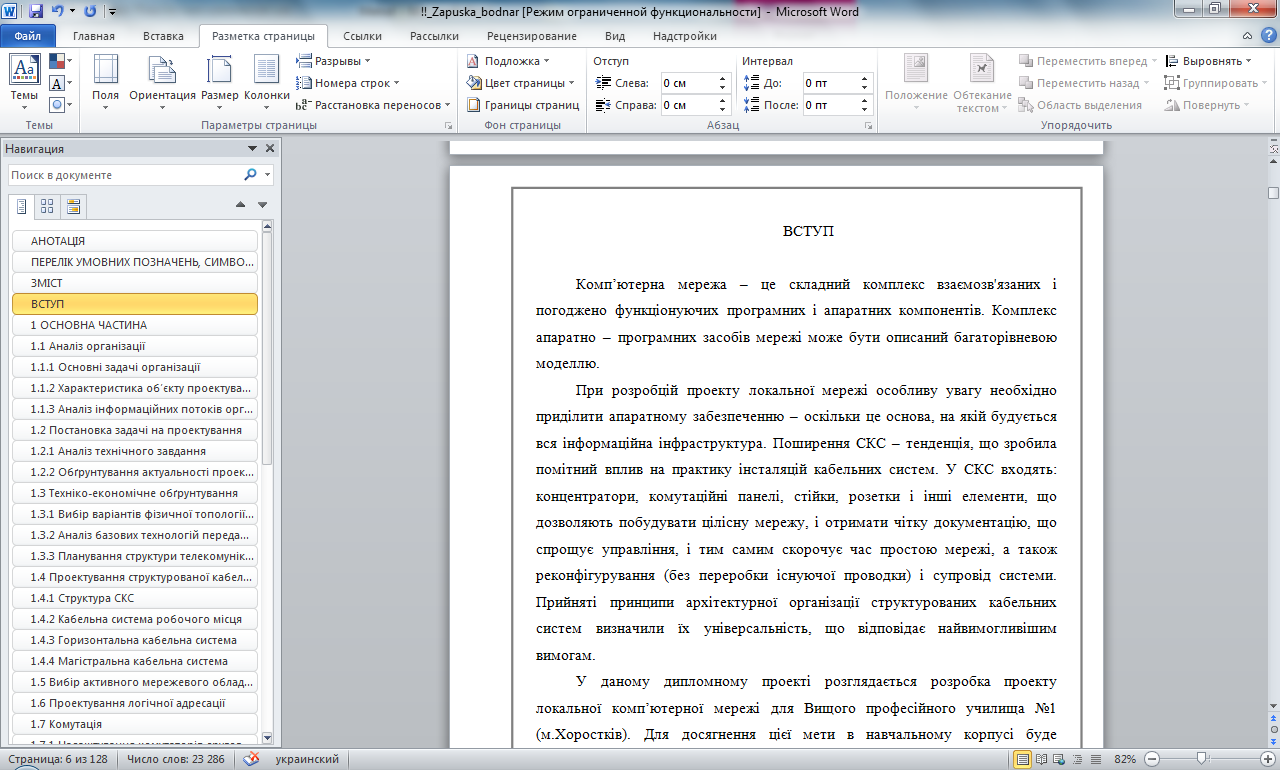Image resolution: width=1280 pixels, height=770 pixels.
Task: Switch to the Вид tab
Action: [615, 36]
